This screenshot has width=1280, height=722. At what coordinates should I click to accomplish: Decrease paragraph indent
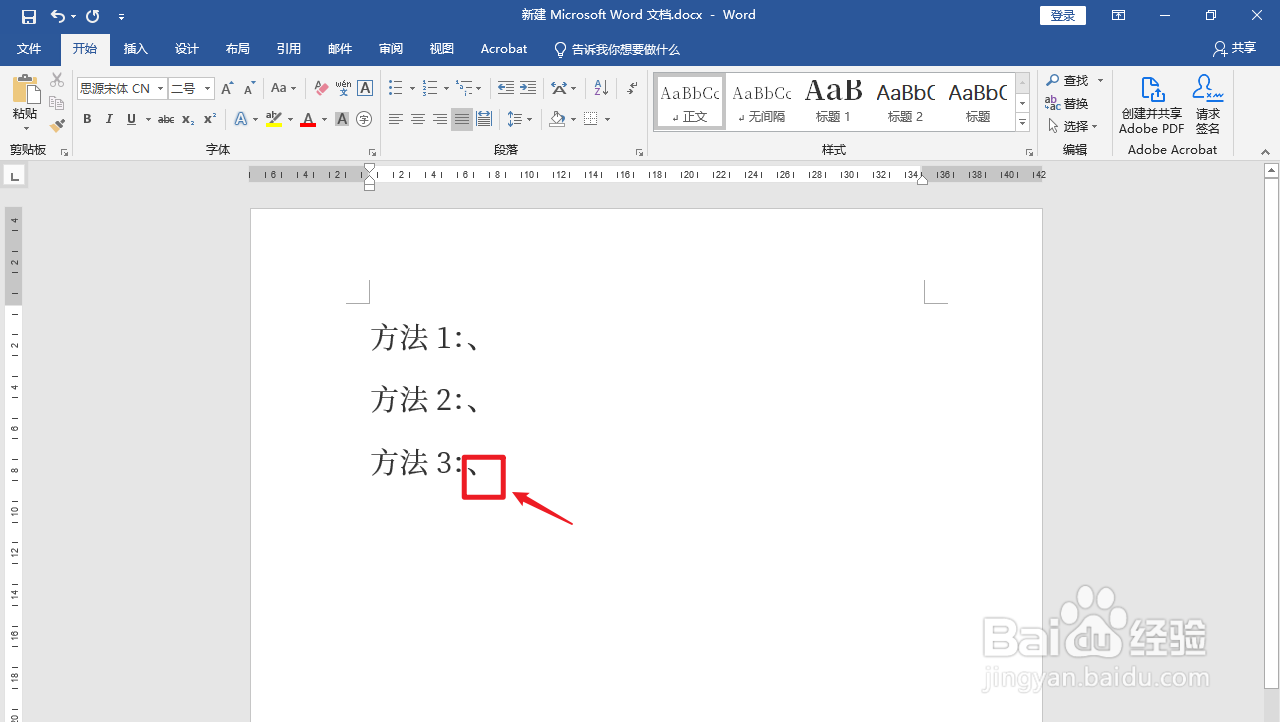(506, 89)
